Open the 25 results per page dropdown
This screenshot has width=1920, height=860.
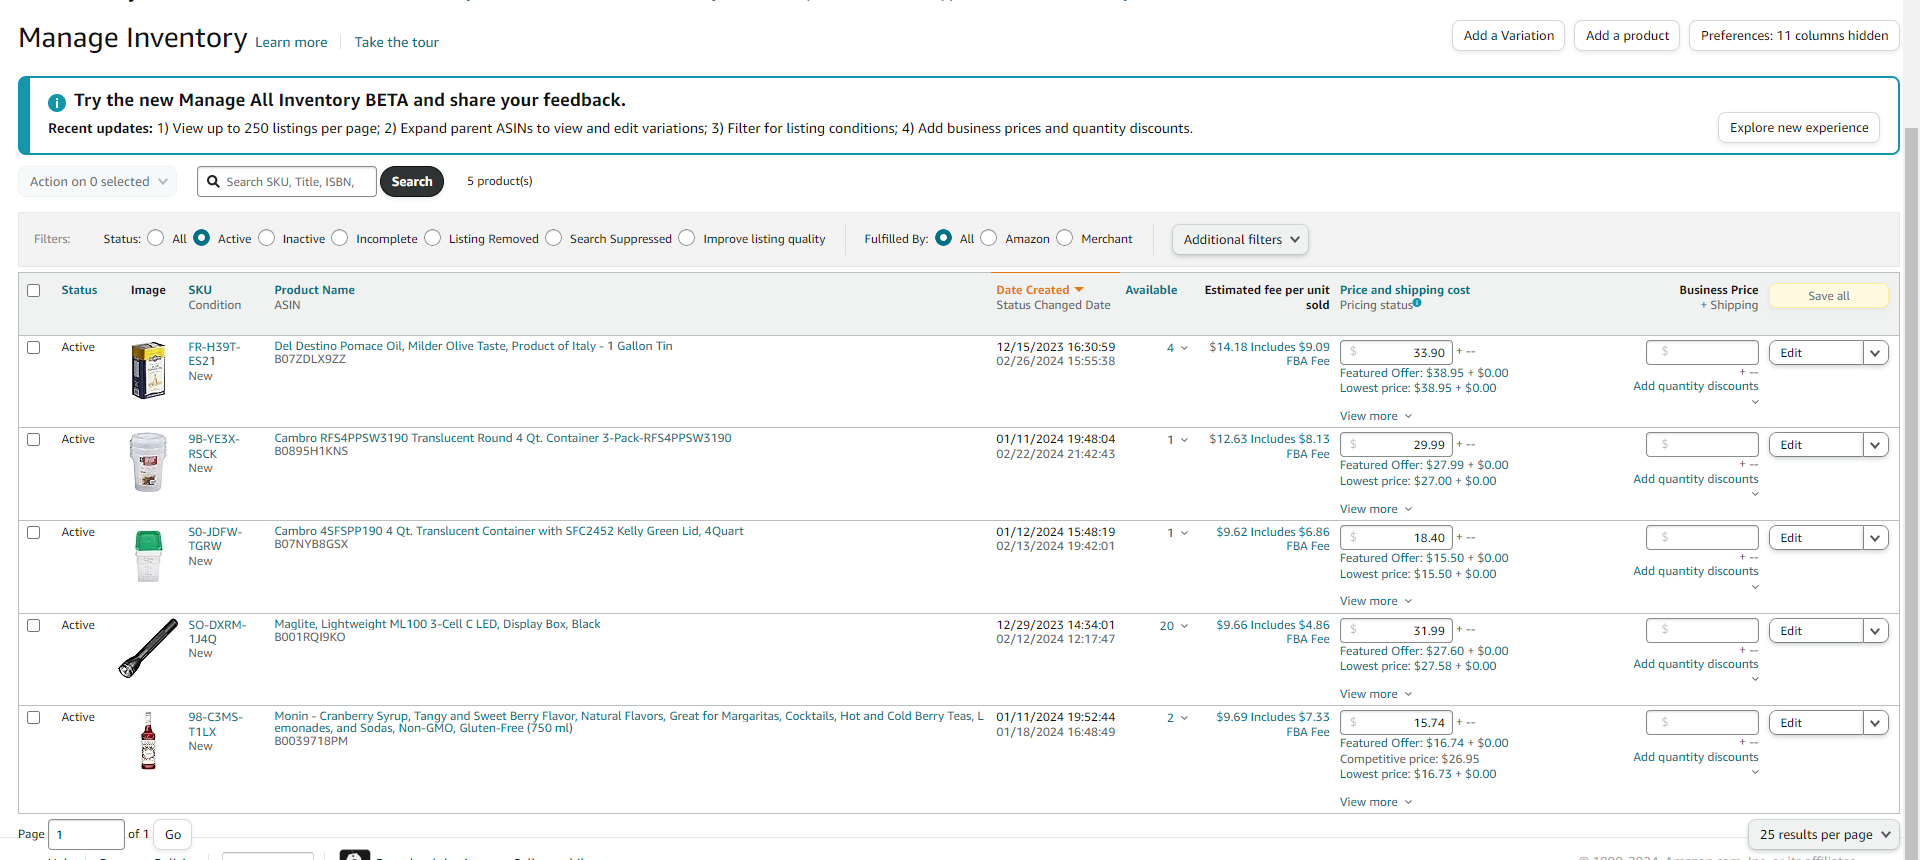pos(1824,835)
